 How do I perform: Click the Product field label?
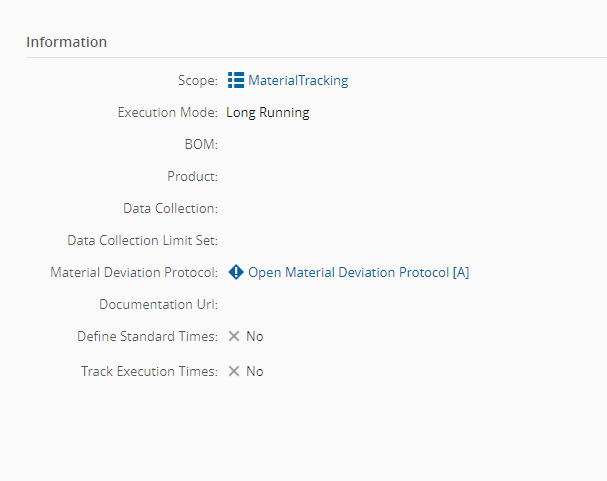[193, 176]
